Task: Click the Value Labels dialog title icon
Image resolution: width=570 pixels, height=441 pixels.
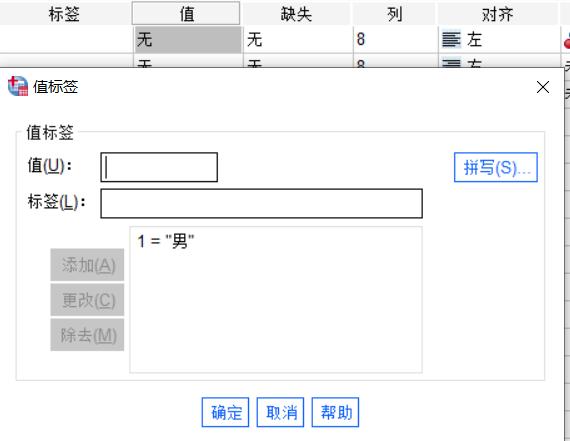Action: [x=18, y=86]
